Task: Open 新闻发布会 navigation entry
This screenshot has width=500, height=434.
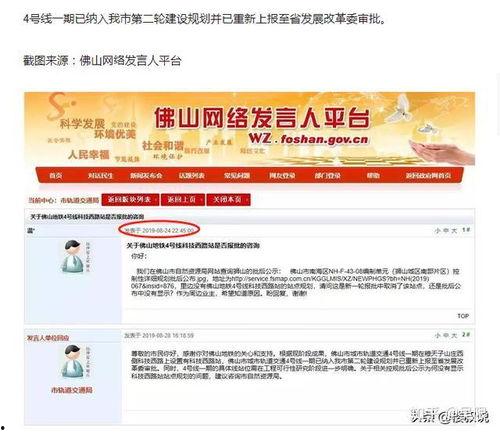Action: 146,175
